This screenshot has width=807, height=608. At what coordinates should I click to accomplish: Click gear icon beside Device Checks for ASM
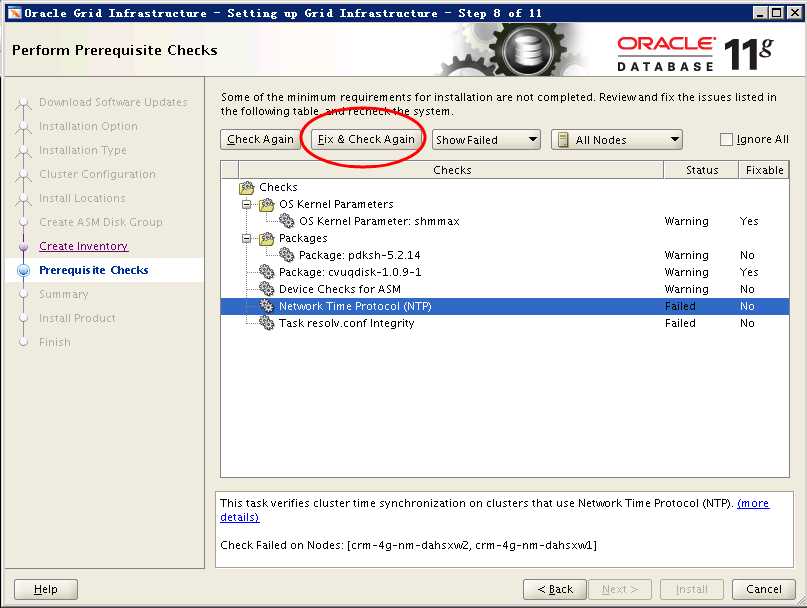267,289
